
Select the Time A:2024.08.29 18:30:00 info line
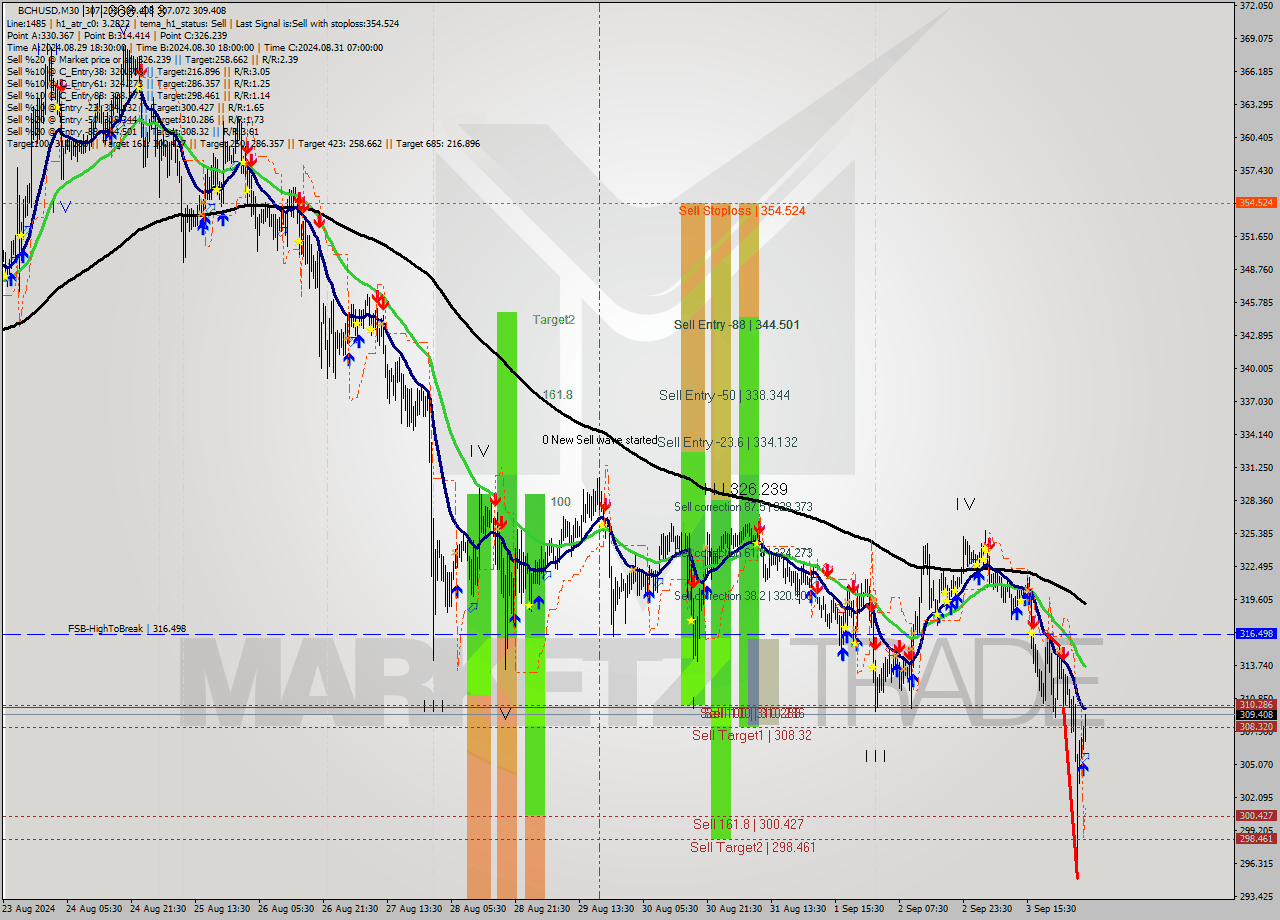pyautogui.click(x=66, y=47)
